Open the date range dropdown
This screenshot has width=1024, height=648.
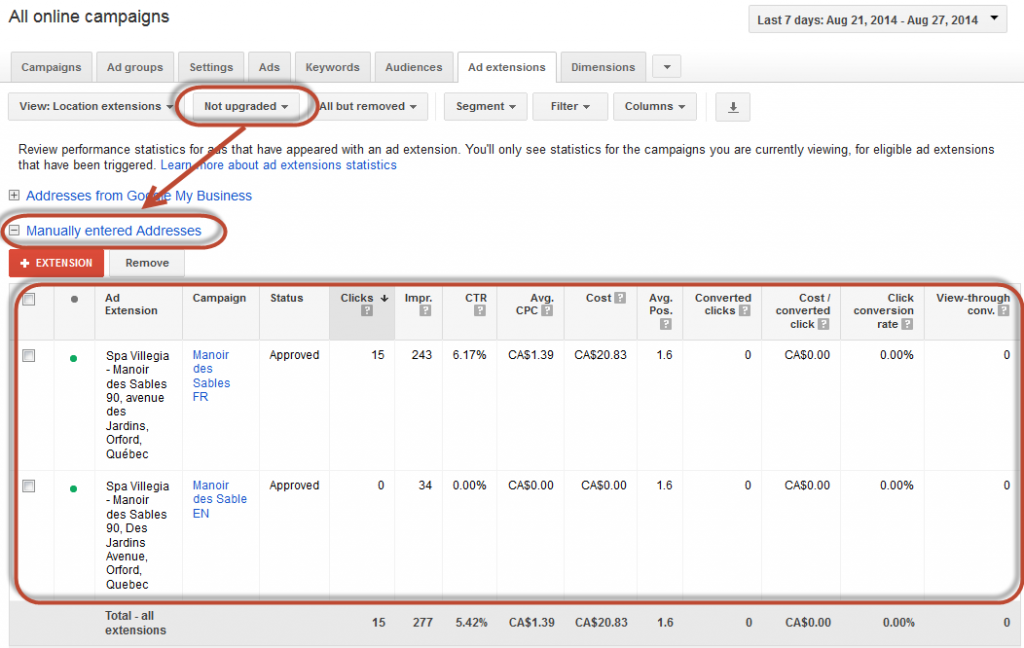[x=878, y=19]
